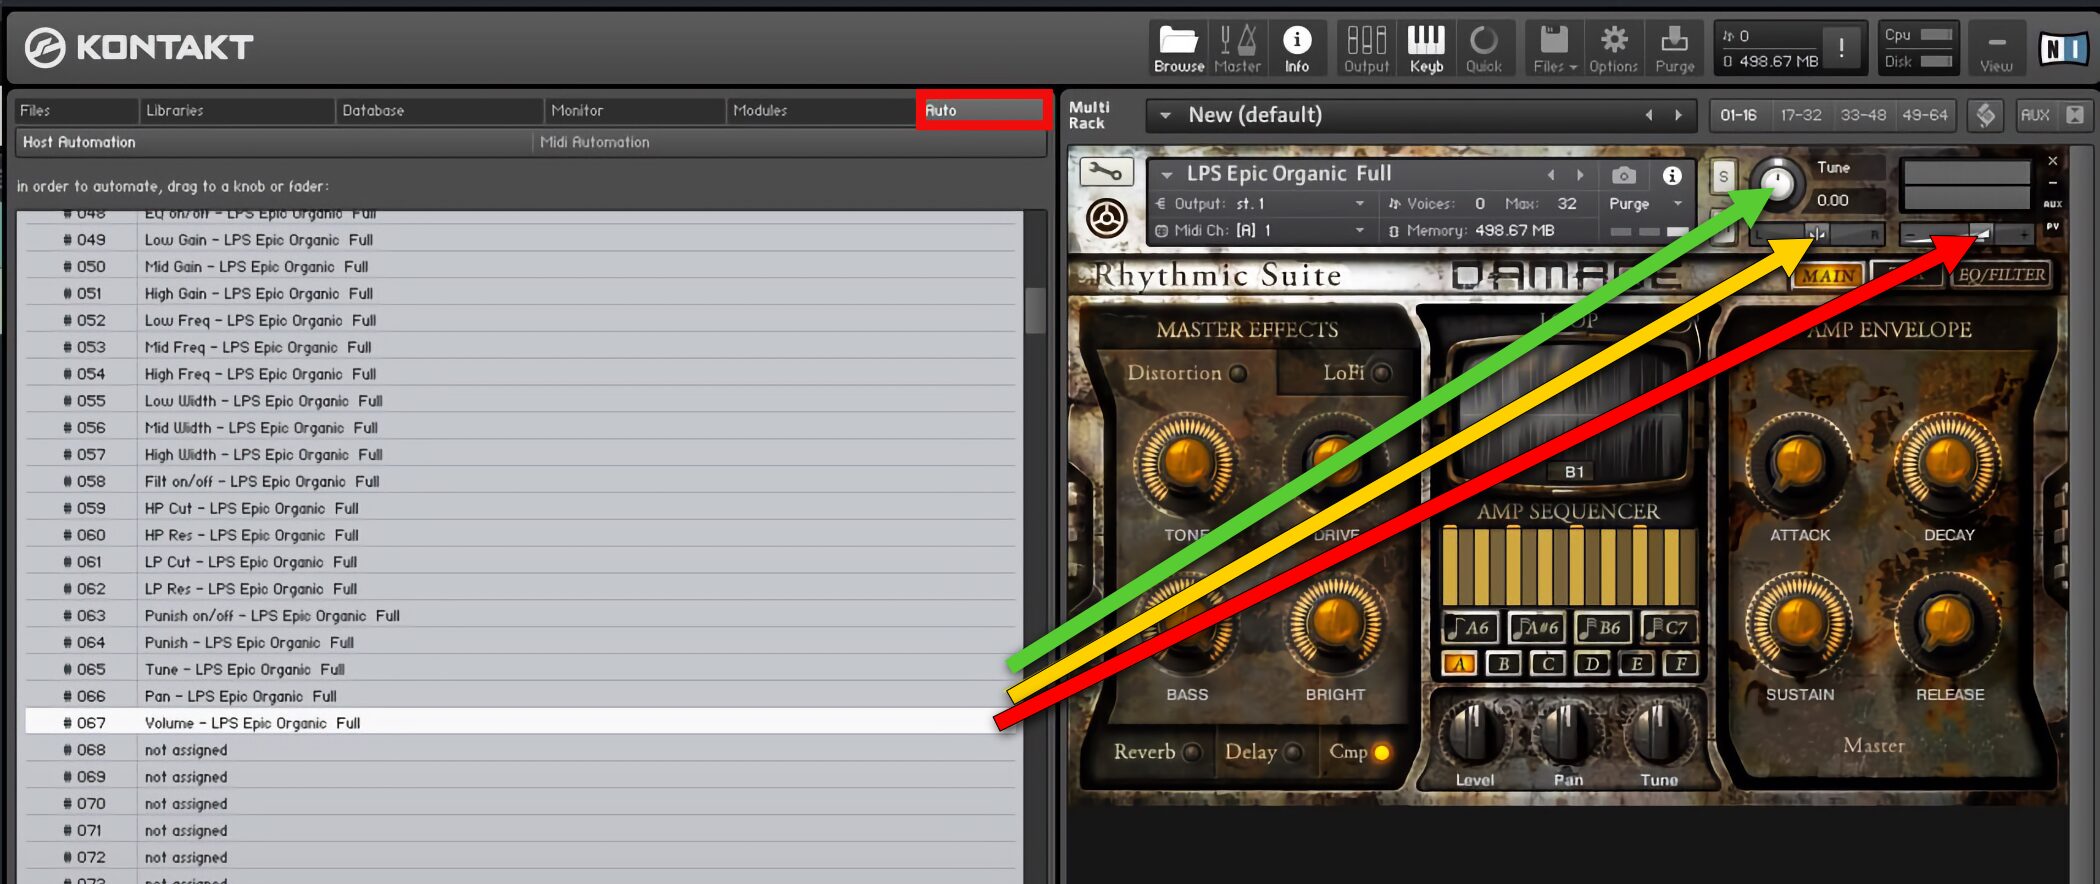Viewport: 2100px width, 884px height.
Task: Click the automation list scrollbar
Action: (1035, 310)
